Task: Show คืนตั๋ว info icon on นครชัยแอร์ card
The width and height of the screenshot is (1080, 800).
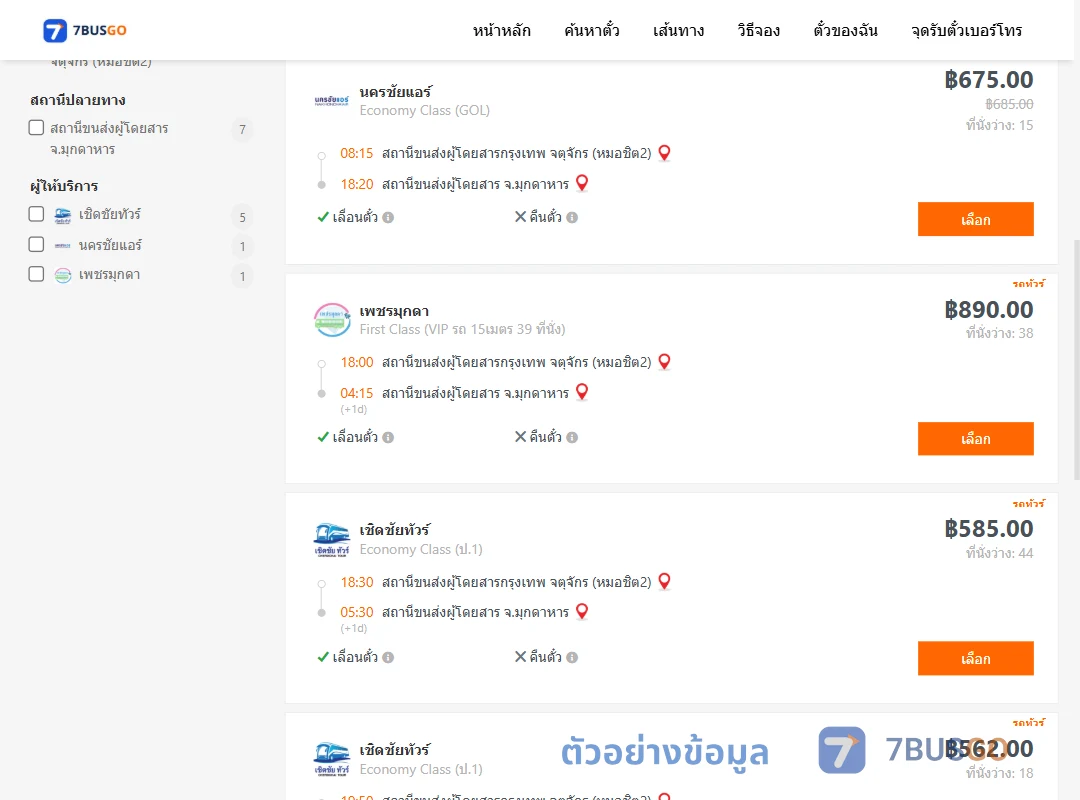Action: pos(572,218)
